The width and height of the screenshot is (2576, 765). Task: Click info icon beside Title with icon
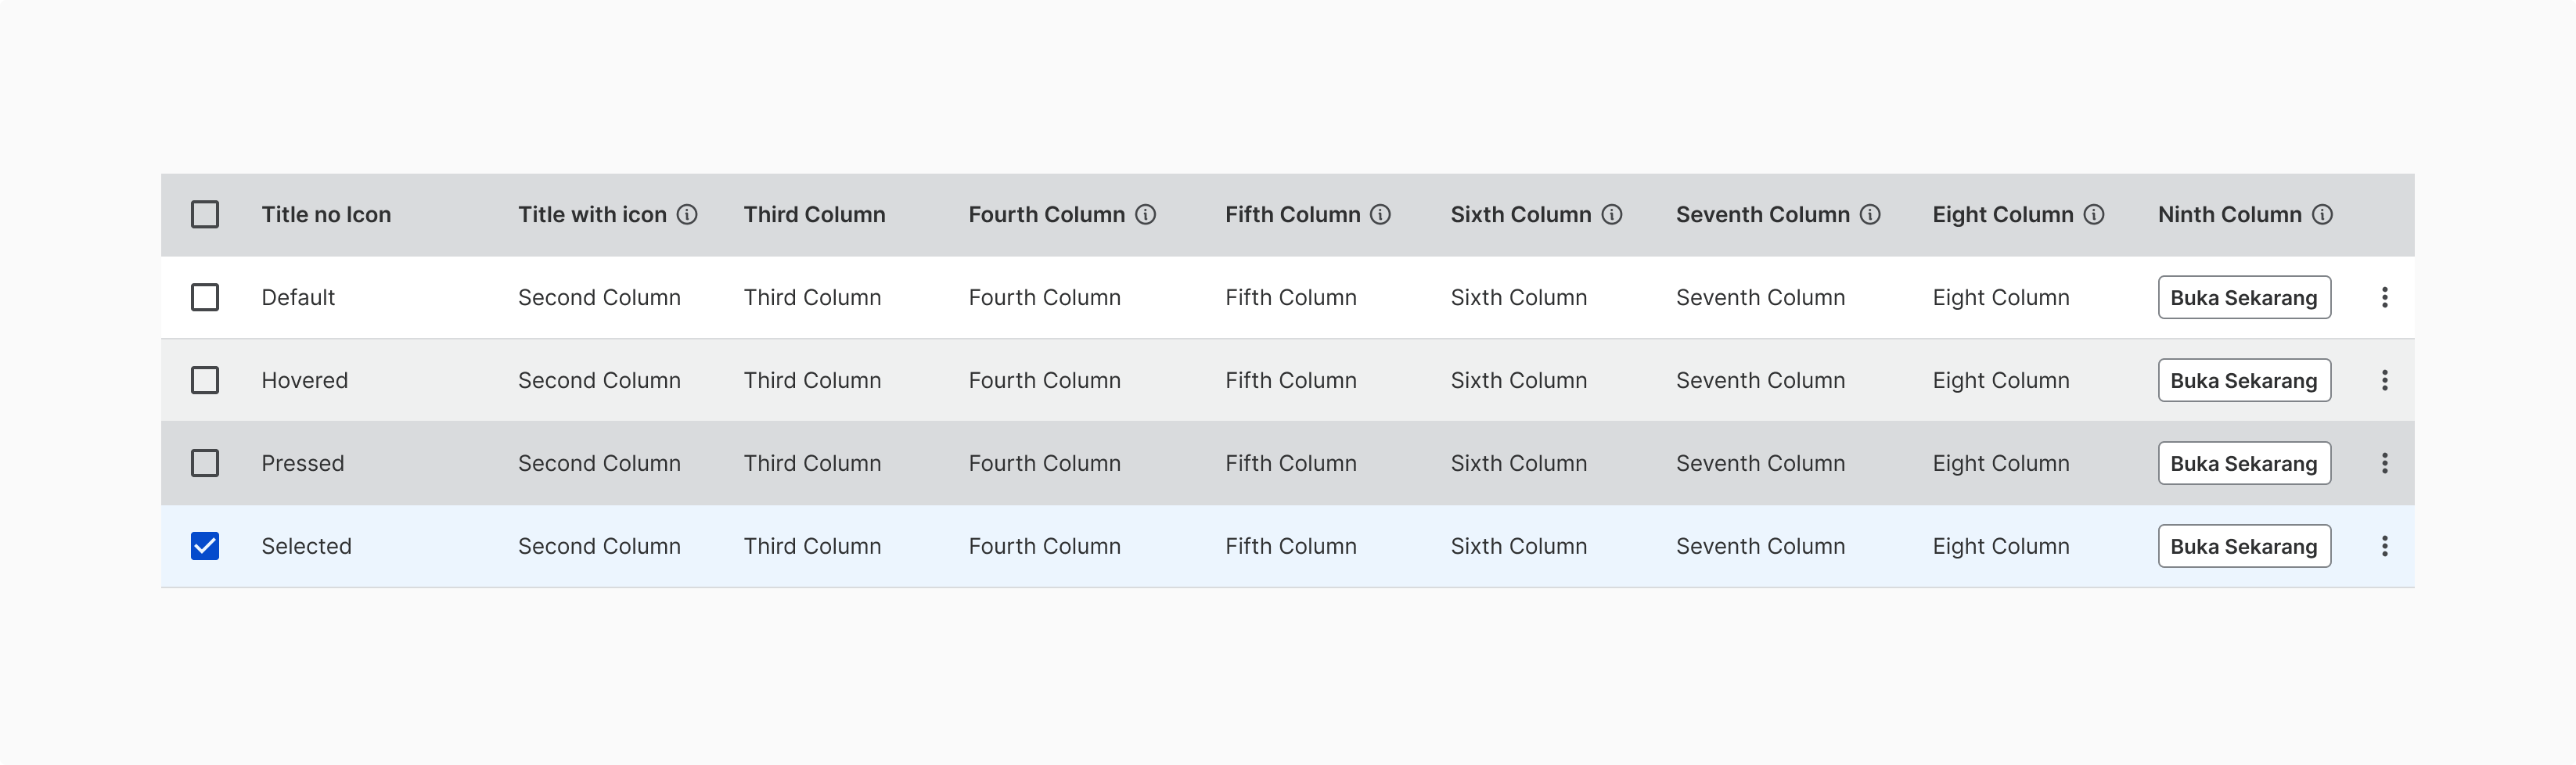(687, 215)
